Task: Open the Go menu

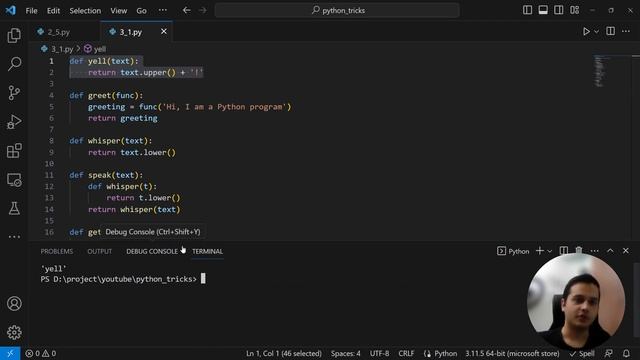Action: (x=141, y=11)
